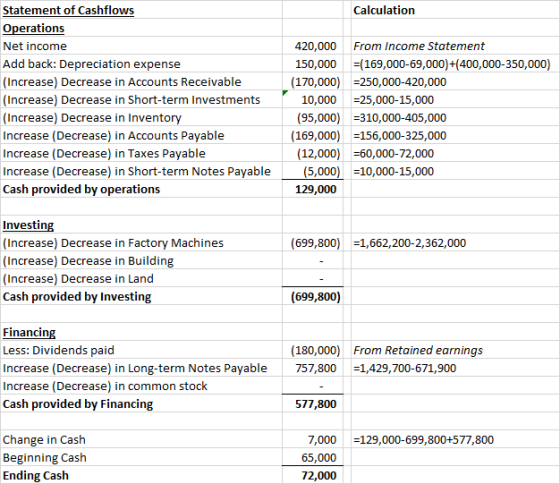Select Financing total 577,800
Image resolution: width=560 pixels, height=484 pixels.
click(315, 404)
